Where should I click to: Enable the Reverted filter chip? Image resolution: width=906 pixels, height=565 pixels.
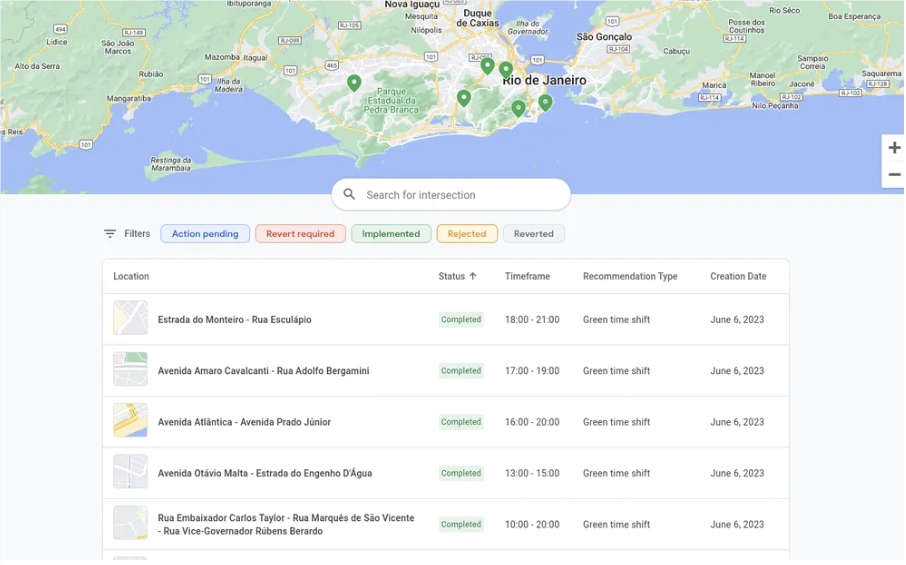[x=533, y=234]
